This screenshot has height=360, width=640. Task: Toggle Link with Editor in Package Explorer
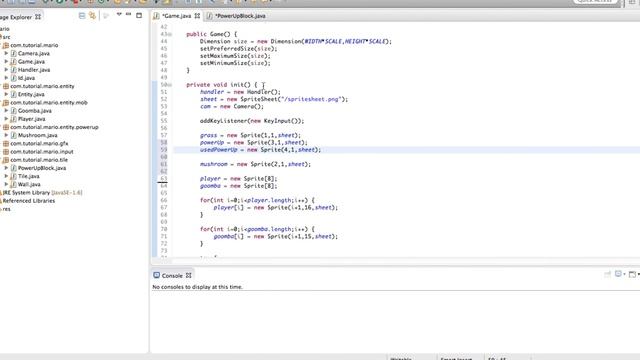pos(93,16)
